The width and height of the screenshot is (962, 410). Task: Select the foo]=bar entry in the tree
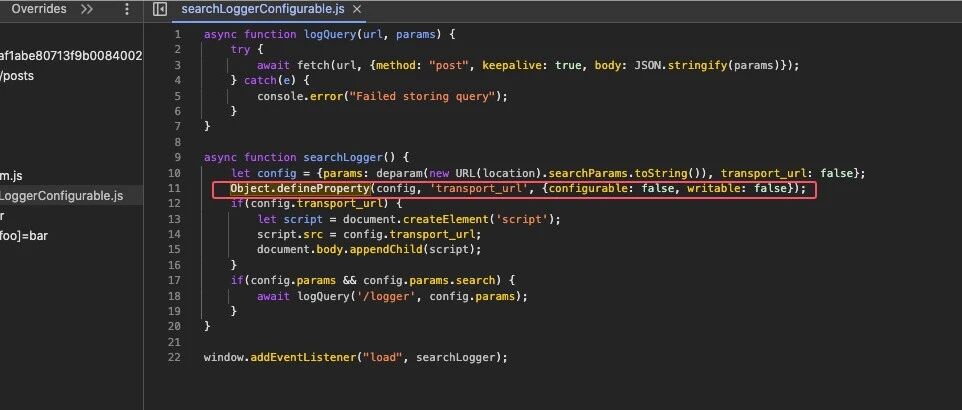point(24,236)
